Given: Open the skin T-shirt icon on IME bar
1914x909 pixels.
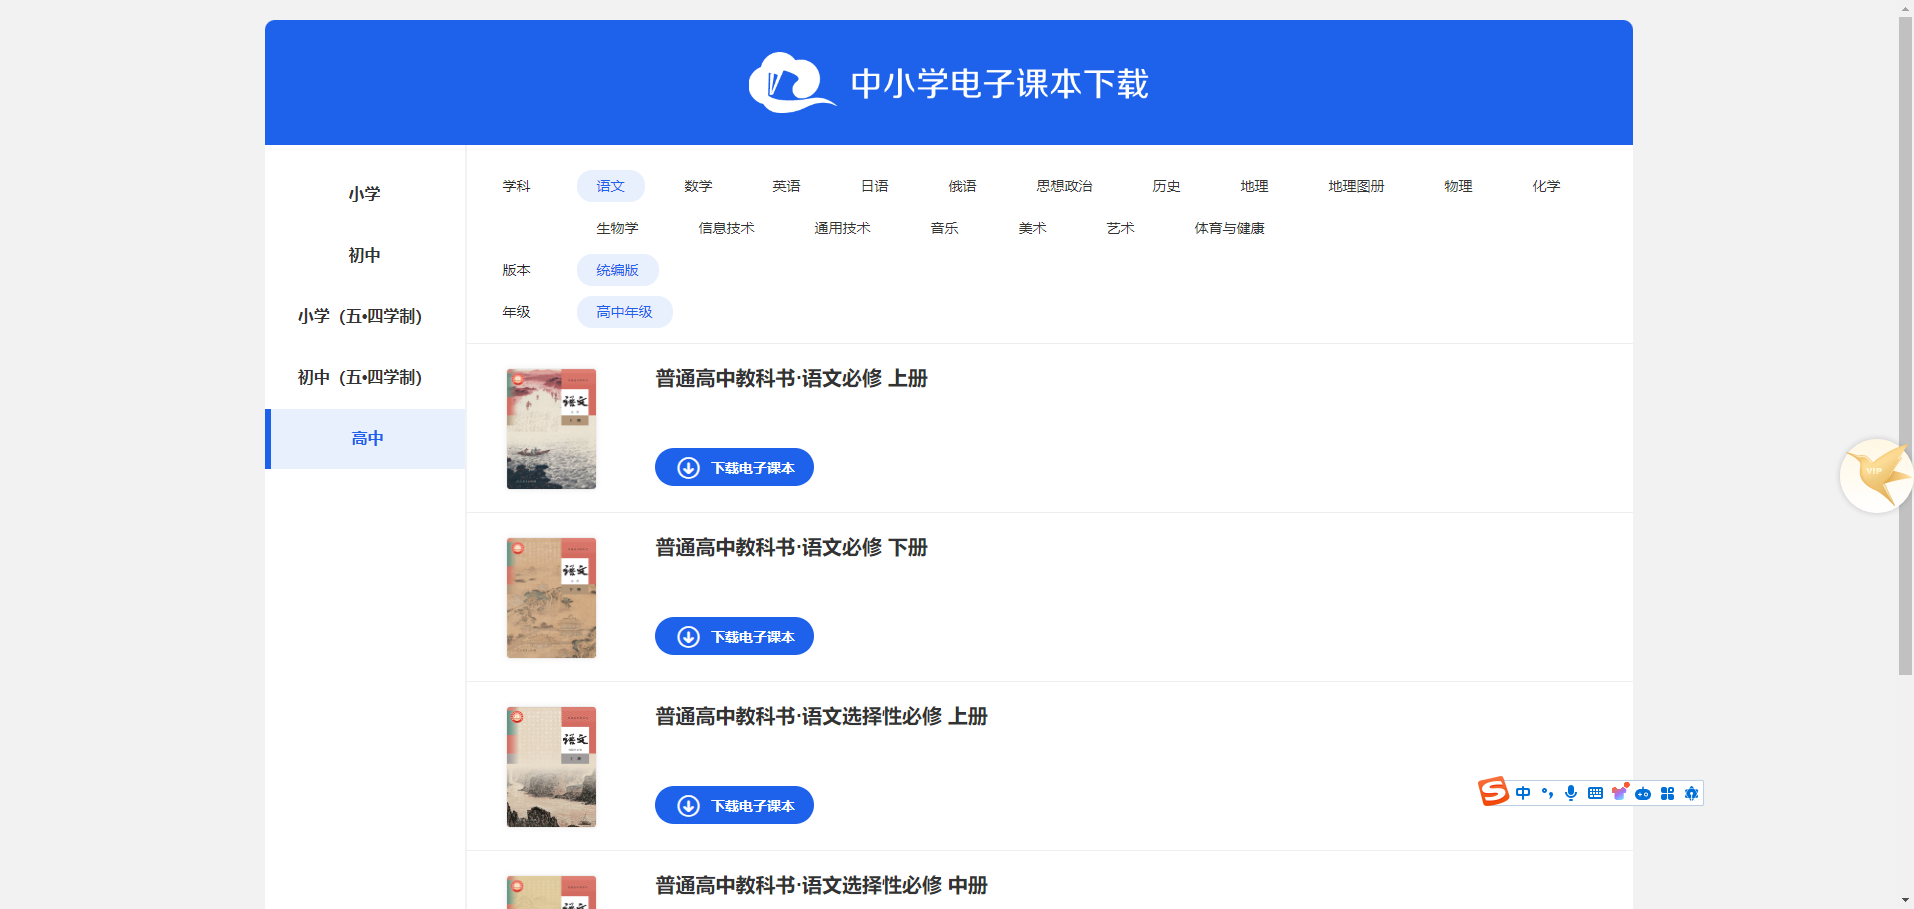Looking at the screenshot, I should click(x=1619, y=793).
